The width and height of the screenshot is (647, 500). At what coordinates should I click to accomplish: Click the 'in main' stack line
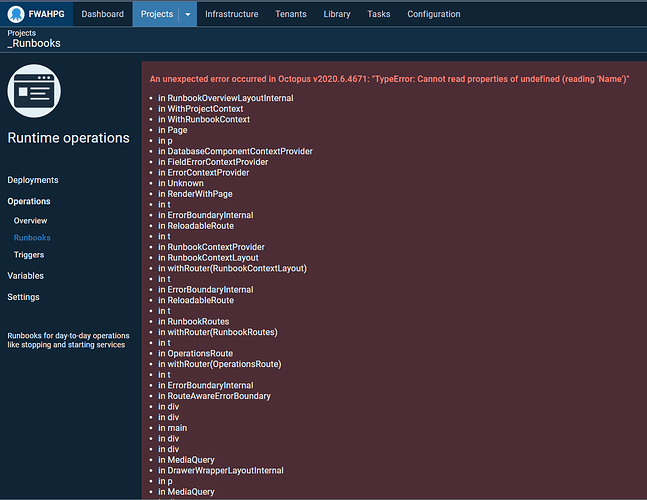(x=172, y=428)
